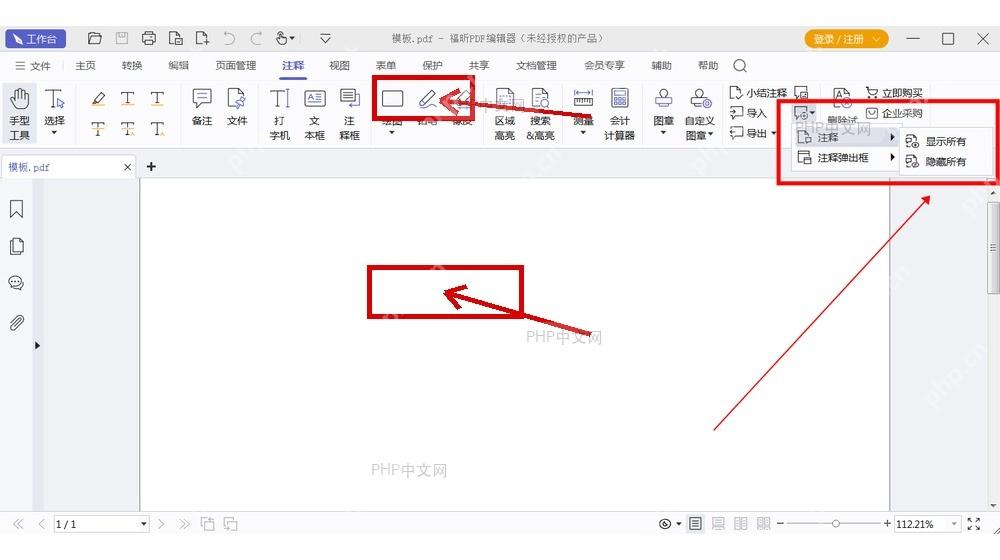Select the highlight marker tool
The height and width of the screenshot is (560, 1000).
tap(98, 98)
